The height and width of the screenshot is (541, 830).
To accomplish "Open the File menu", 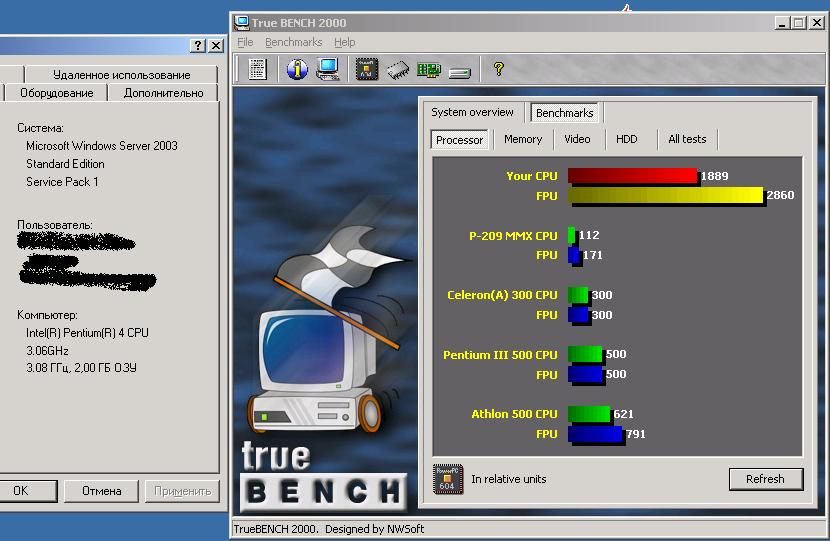I will (245, 42).
